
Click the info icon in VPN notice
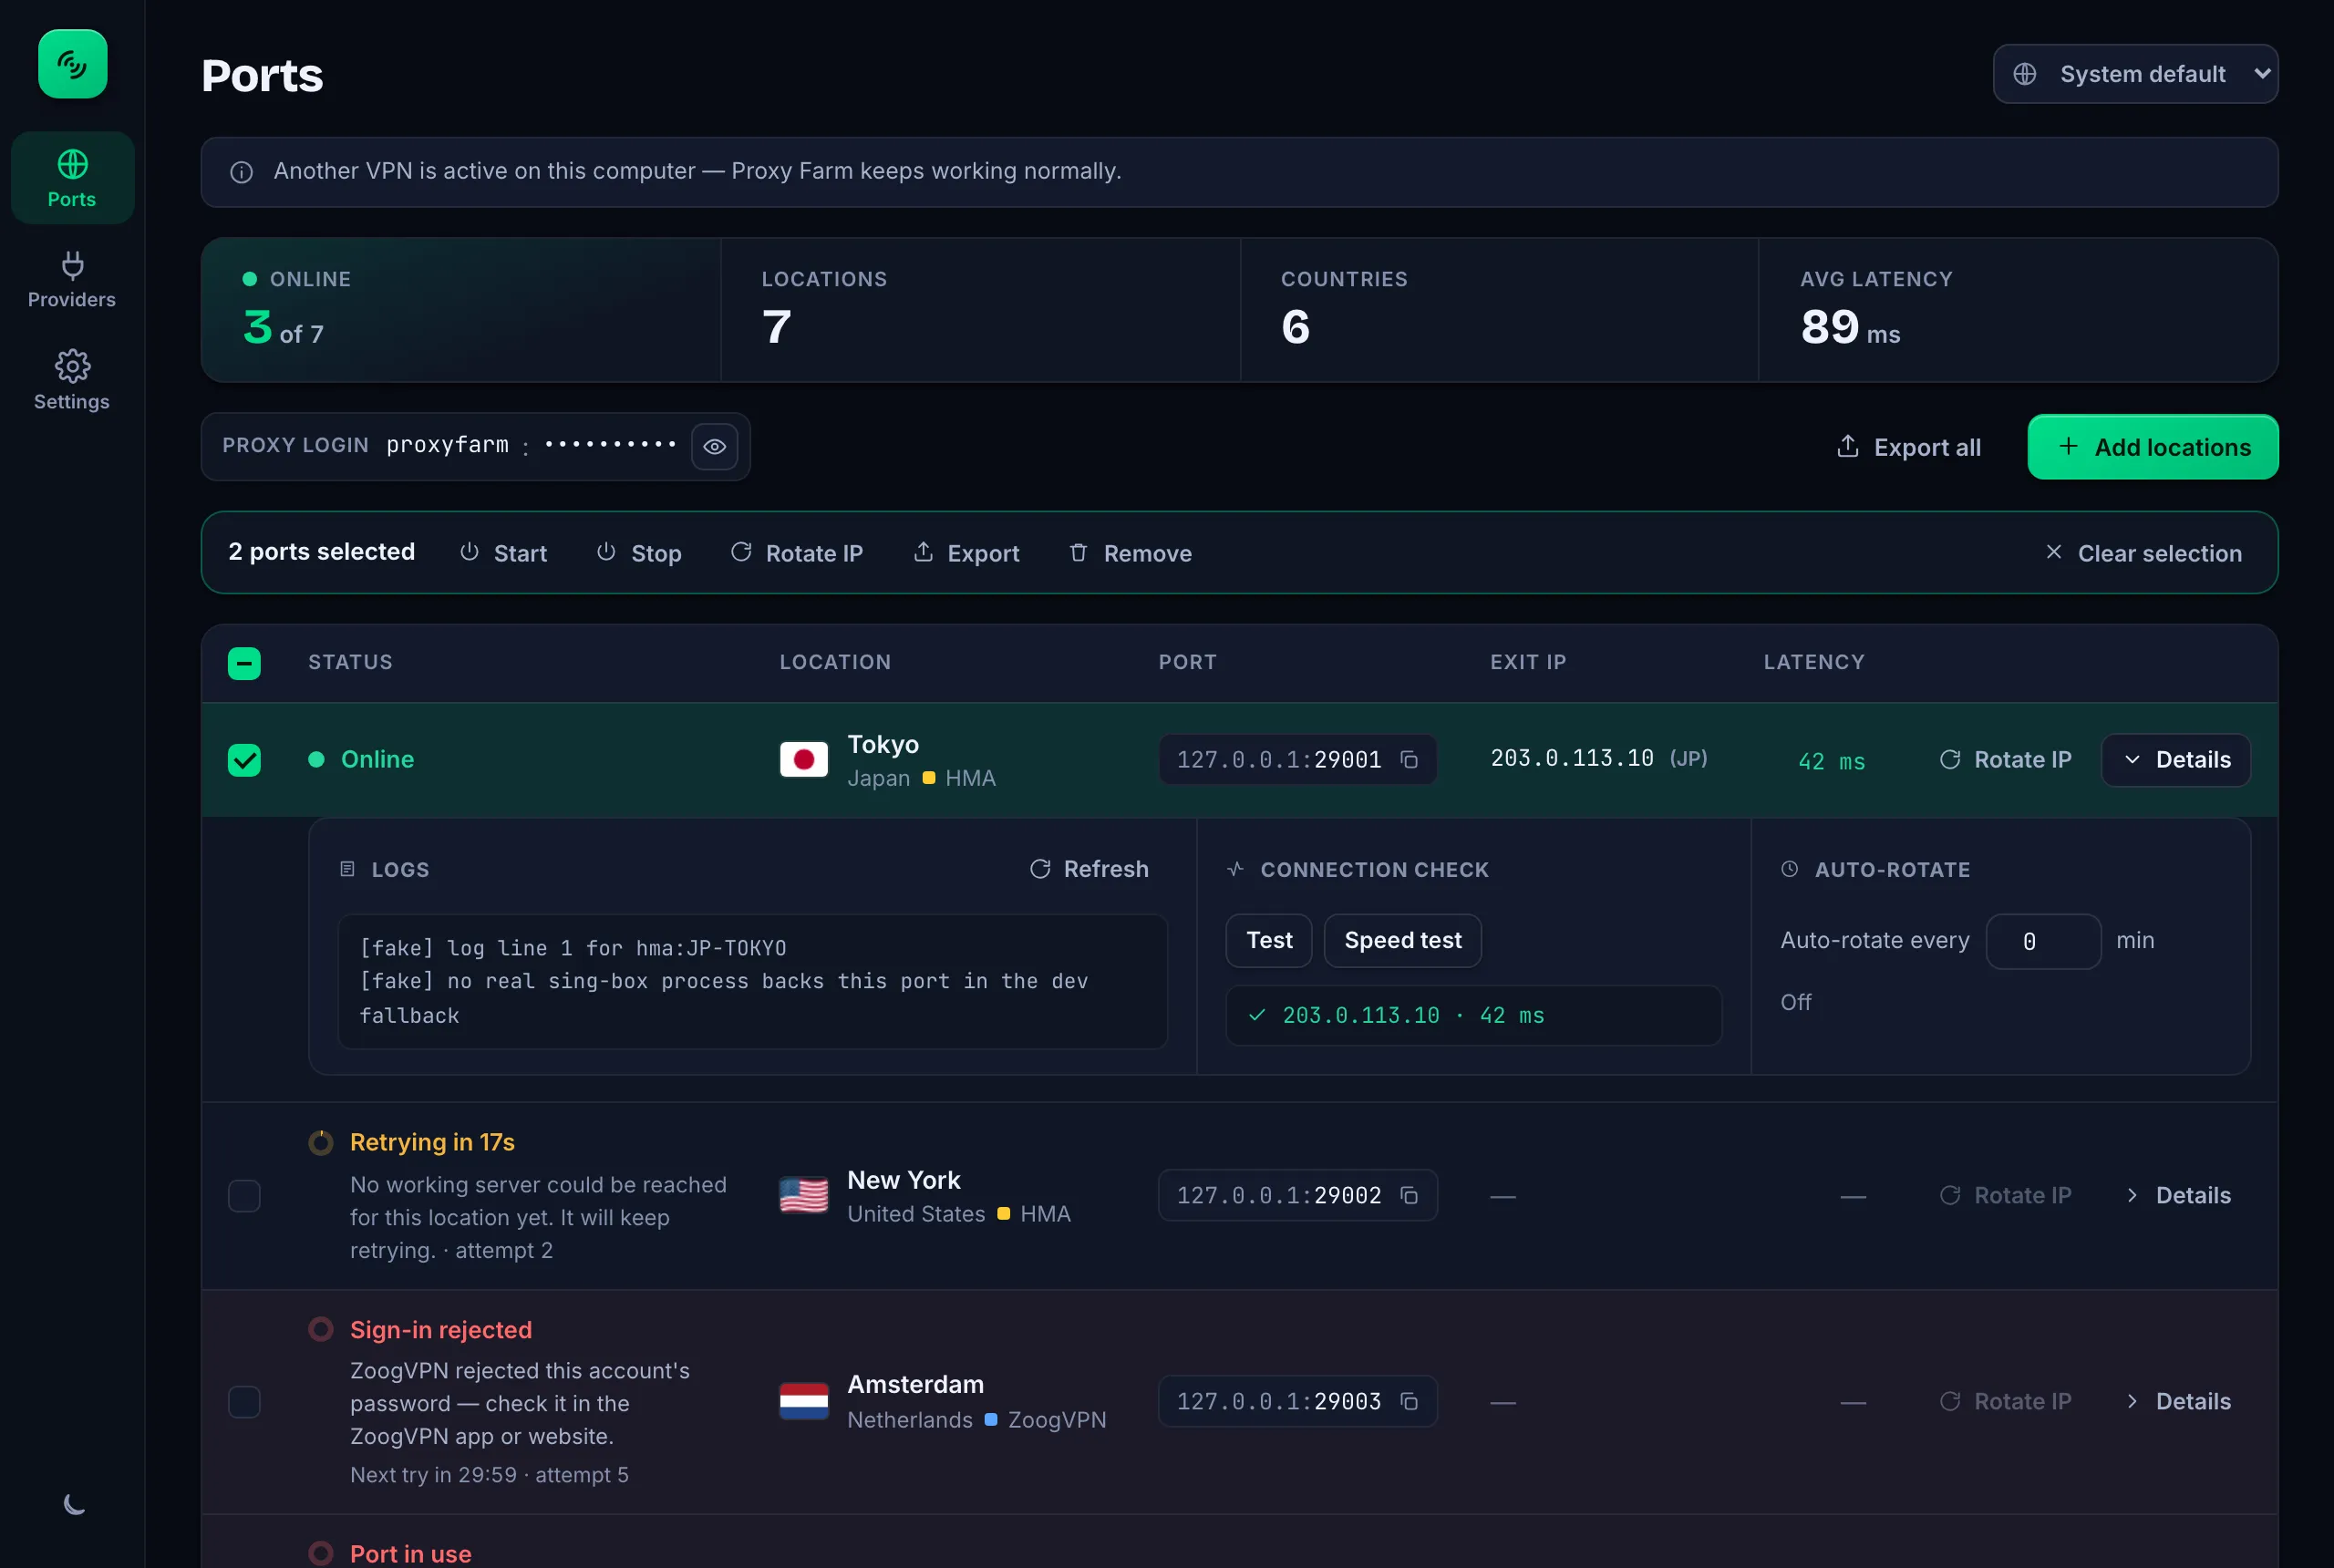241,172
